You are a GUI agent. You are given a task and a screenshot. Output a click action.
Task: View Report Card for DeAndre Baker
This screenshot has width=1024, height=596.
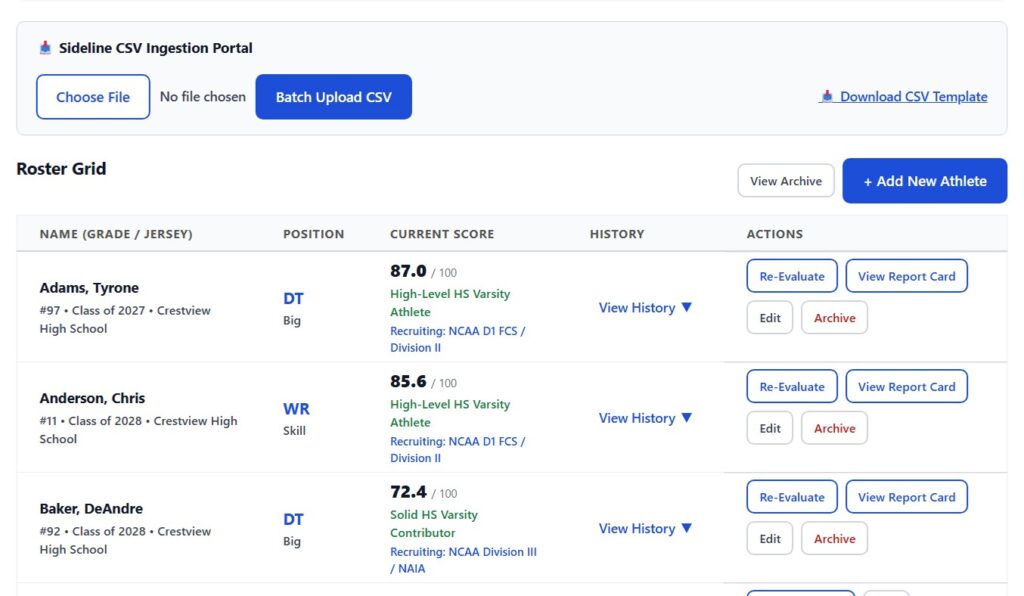[906, 497]
